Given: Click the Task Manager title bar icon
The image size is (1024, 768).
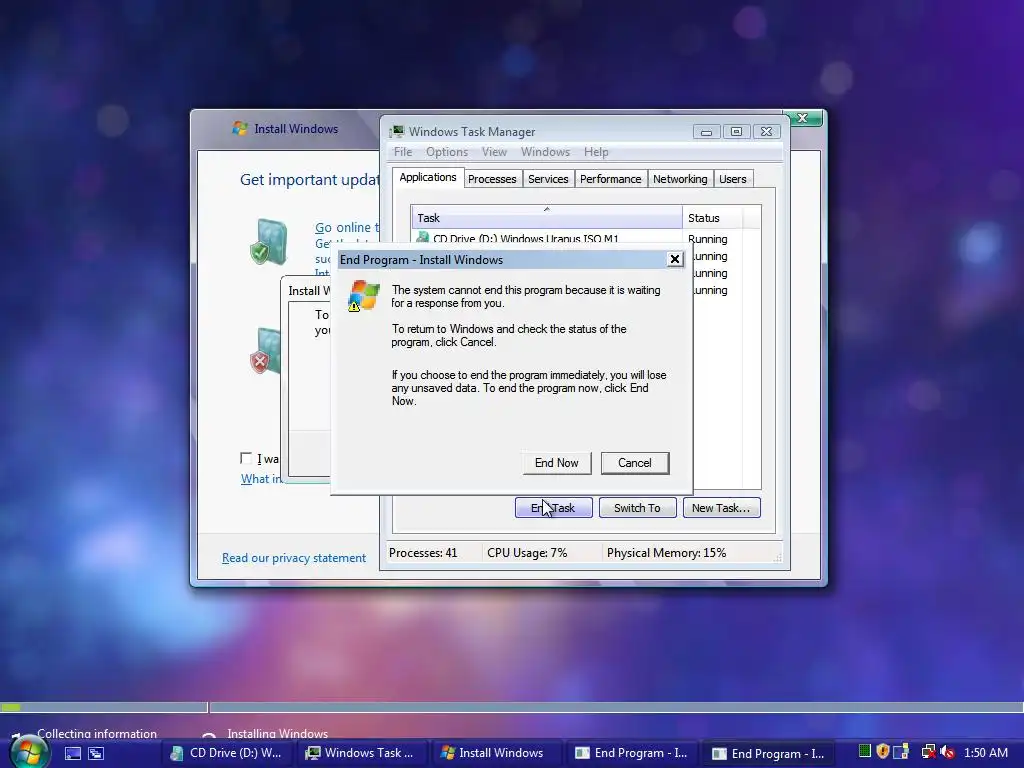Looking at the screenshot, I should tap(397, 131).
